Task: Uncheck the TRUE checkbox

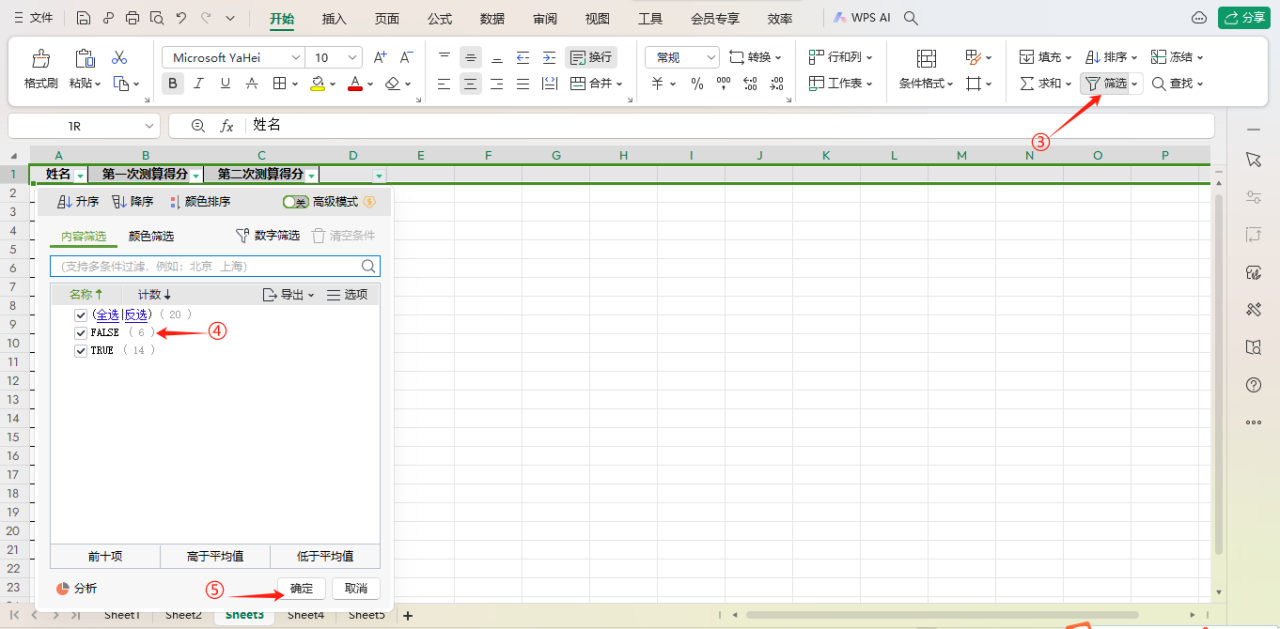Action: pyautogui.click(x=81, y=351)
